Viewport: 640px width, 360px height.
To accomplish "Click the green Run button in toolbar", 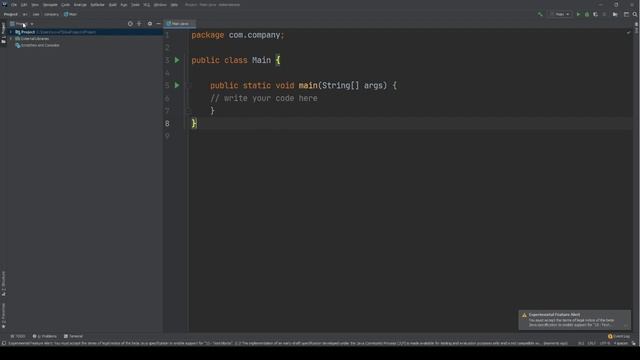I will 578,14.
